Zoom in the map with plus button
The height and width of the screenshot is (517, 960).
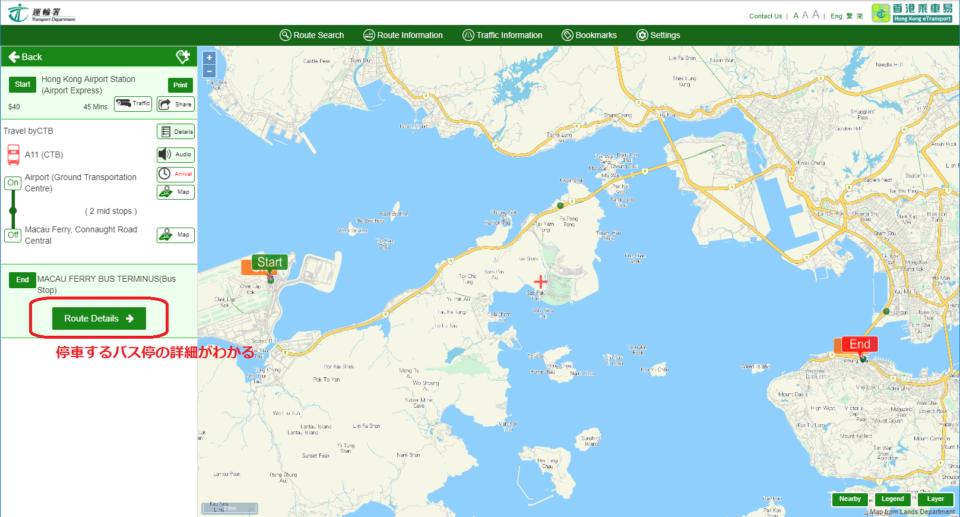point(209,58)
